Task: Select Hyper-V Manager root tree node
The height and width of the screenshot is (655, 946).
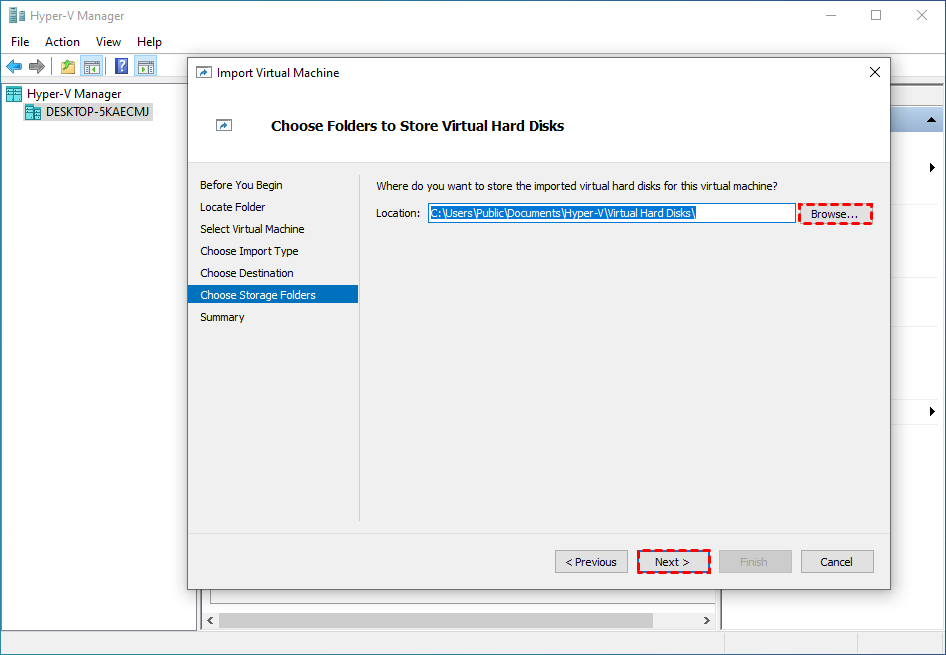Action: point(64,93)
